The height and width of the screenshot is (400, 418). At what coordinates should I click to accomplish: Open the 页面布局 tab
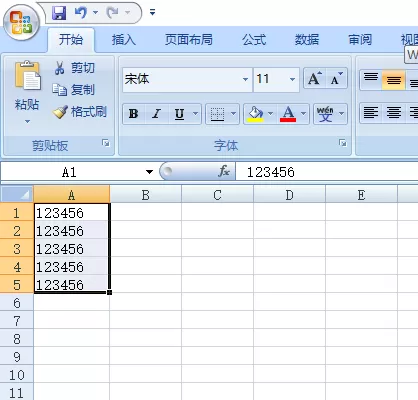pos(189,40)
